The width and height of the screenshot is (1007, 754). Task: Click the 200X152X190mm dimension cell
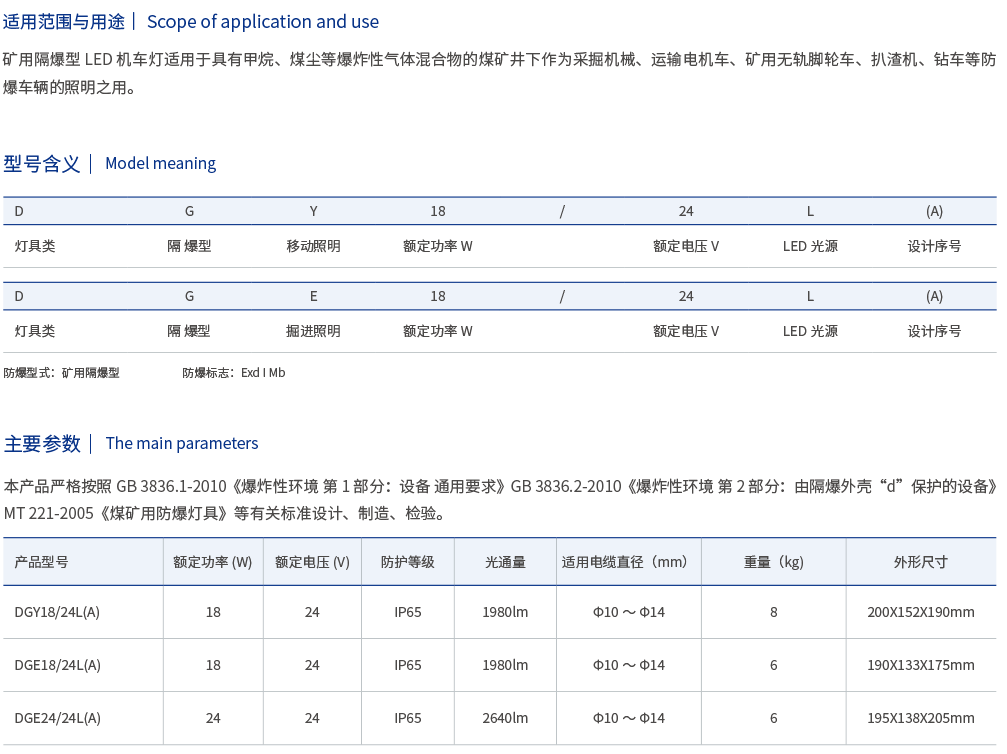(x=920, y=612)
